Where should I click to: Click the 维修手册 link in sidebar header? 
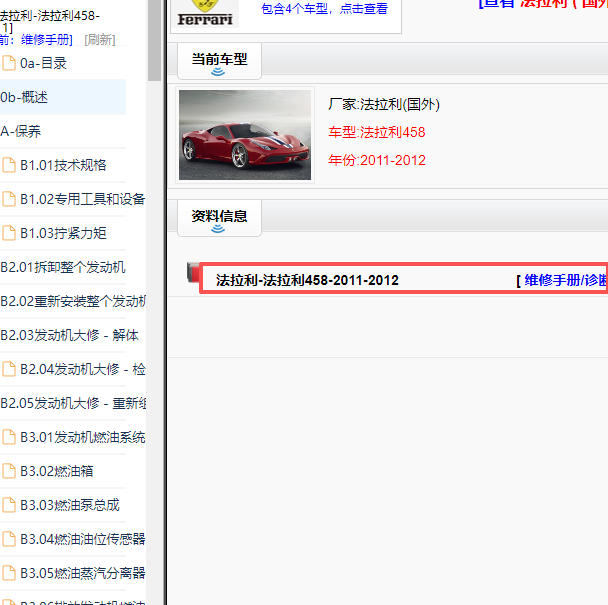pos(45,40)
